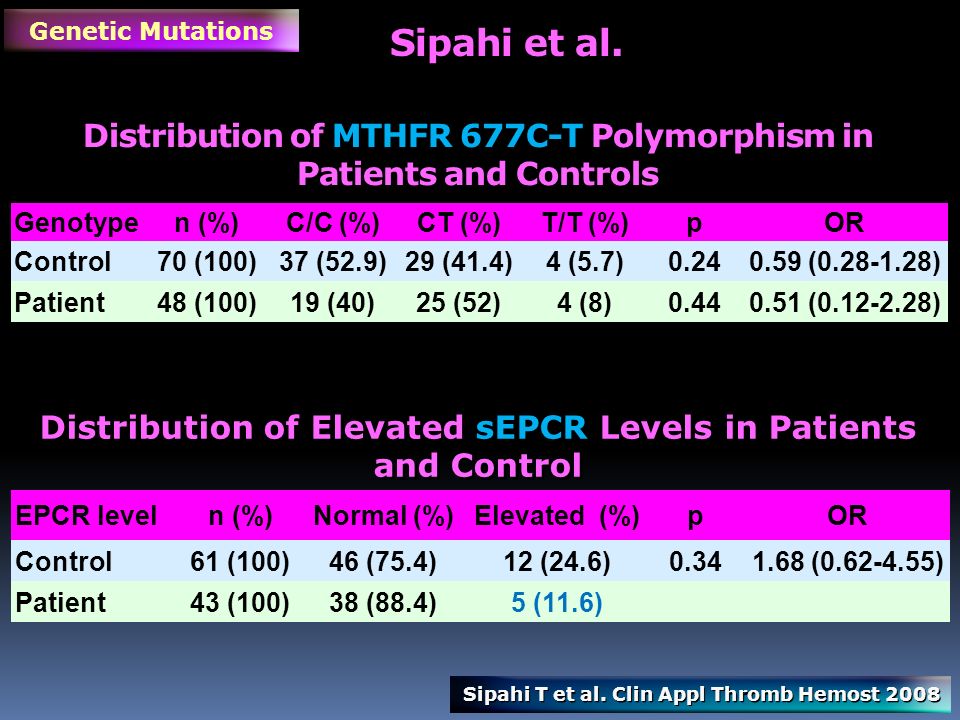The image size is (960, 720).
Task: Select odds ratio "1.68 (0.62-4.55)"
Action: pos(848,561)
